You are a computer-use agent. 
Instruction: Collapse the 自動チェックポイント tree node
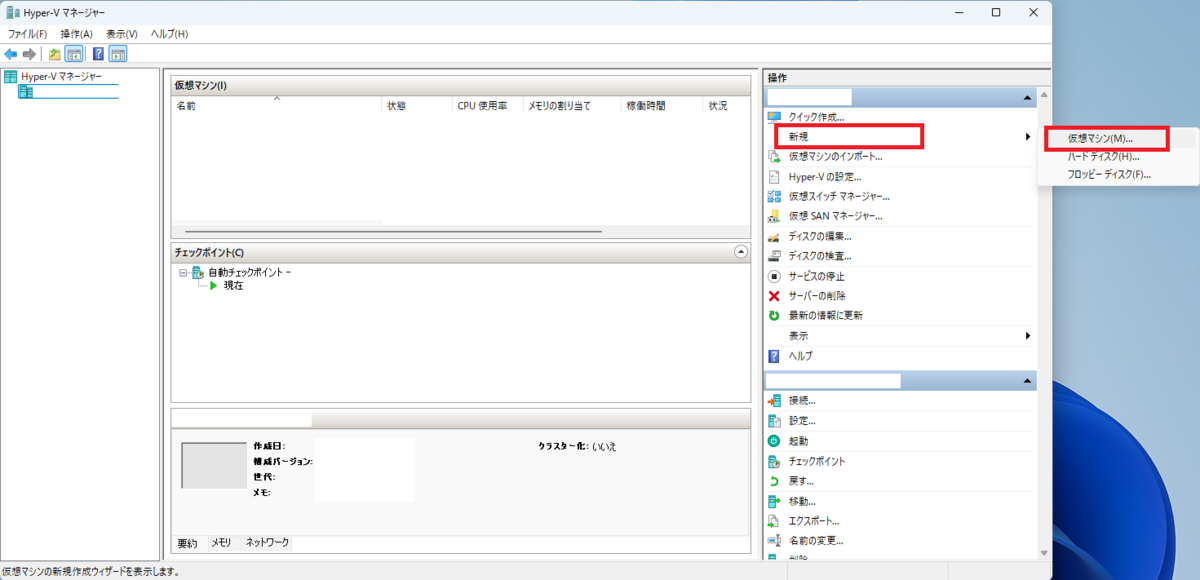(x=183, y=272)
